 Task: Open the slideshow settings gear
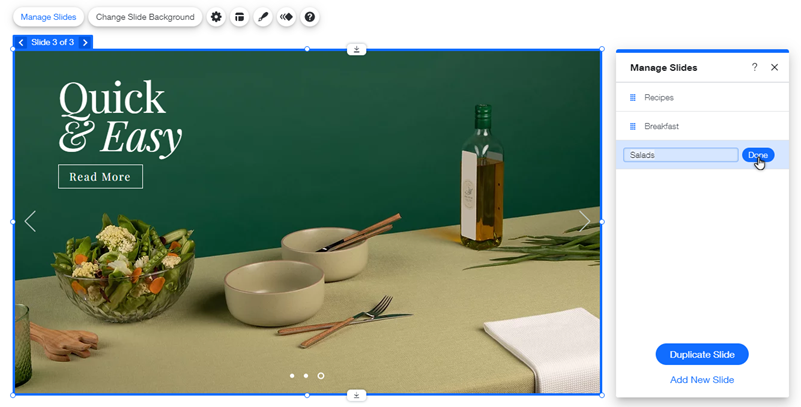(216, 17)
